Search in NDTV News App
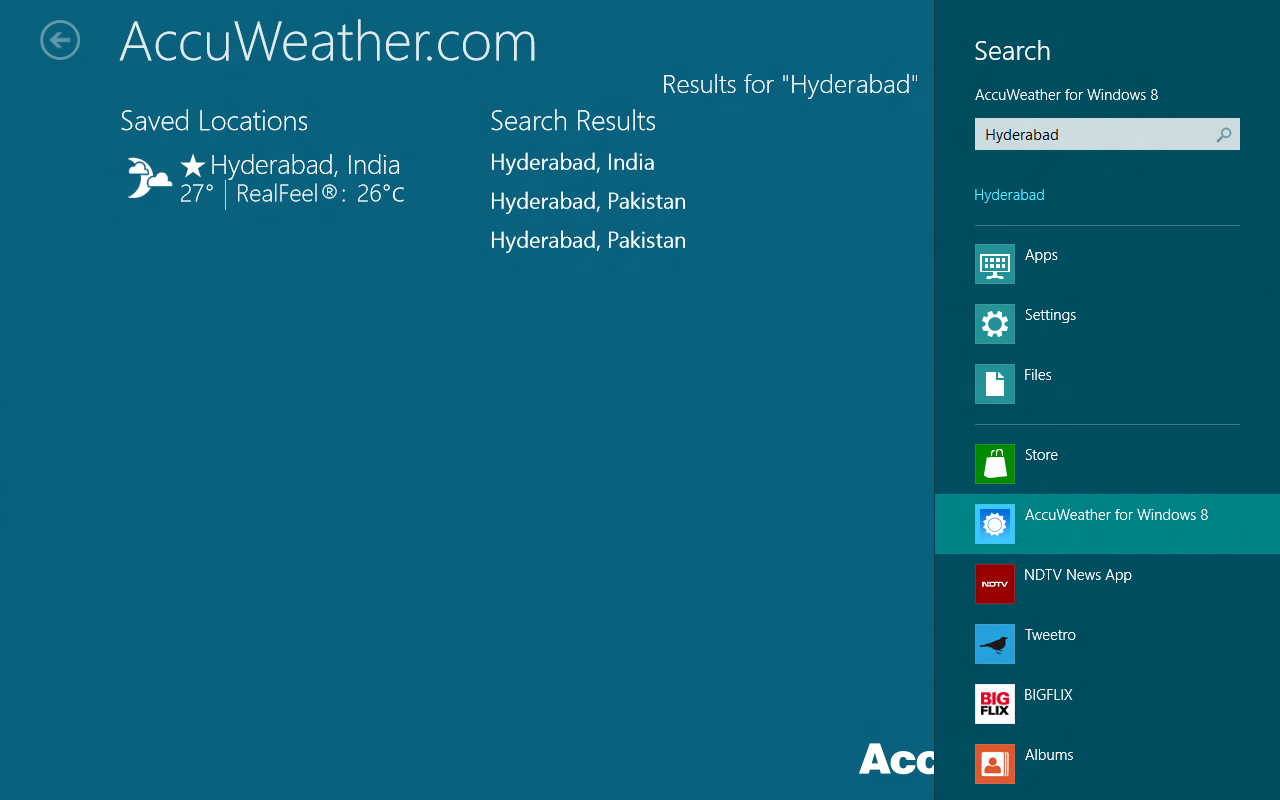The height and width of the screenshot is (800, 1280). click(x=1078, y=575)
